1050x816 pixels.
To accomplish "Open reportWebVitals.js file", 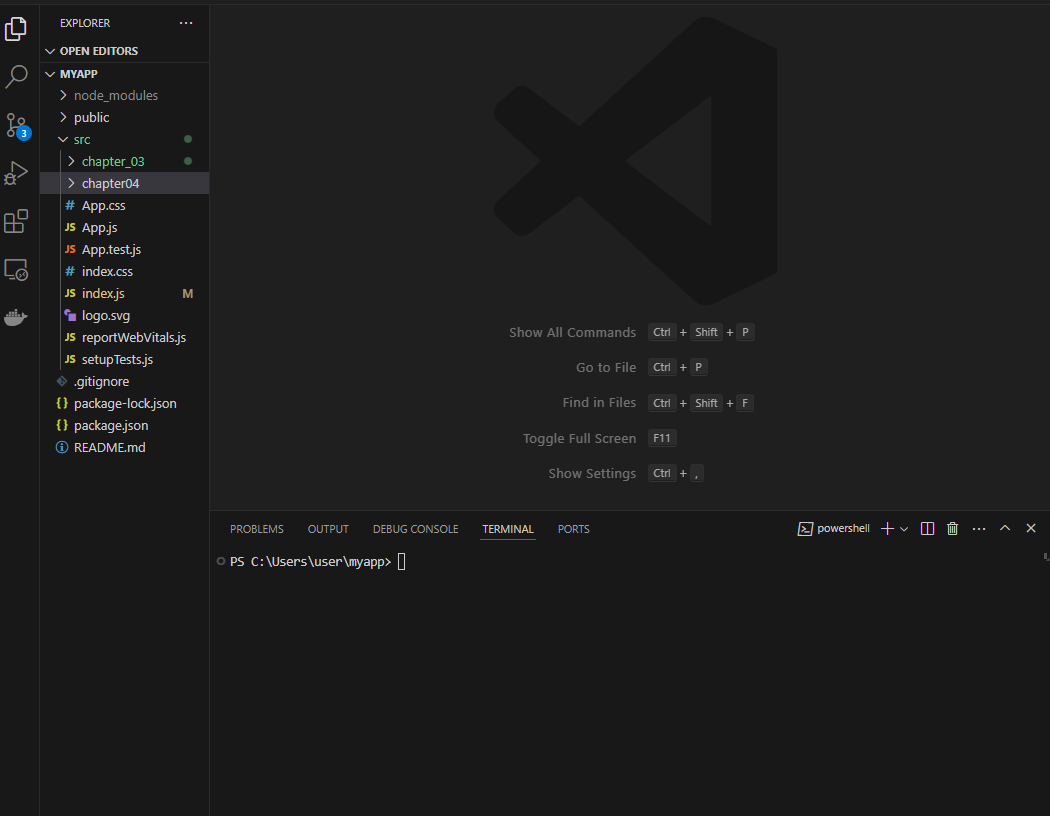I will click(125, 337).
